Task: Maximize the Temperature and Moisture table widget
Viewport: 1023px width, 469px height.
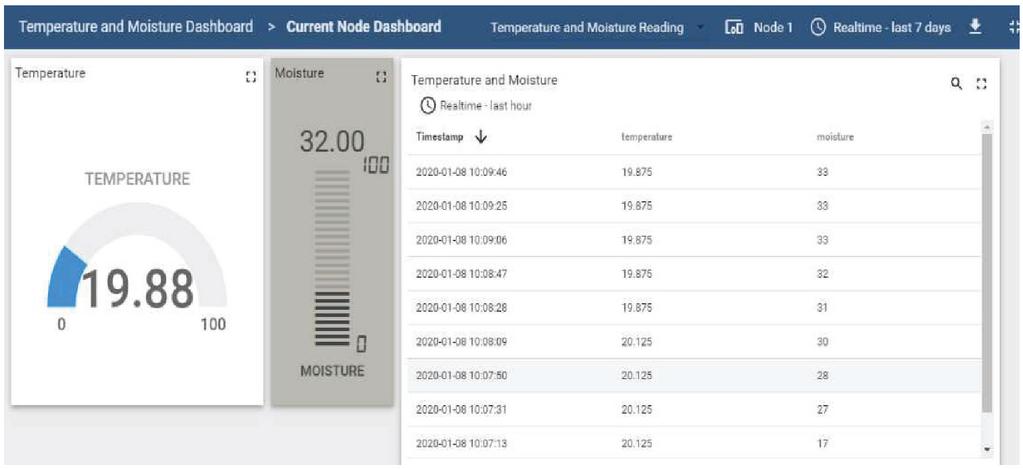Action: [x=981, y=84]
